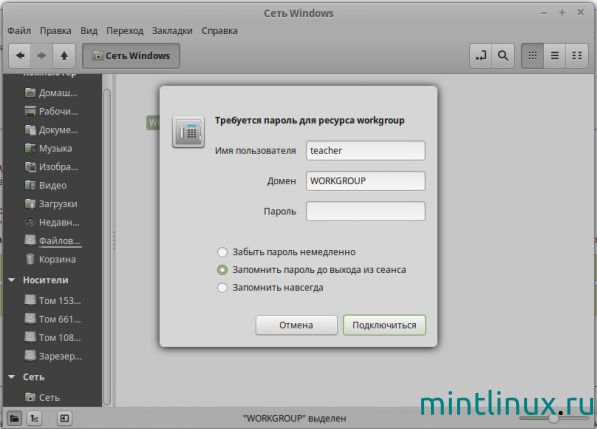Click the up-arrow parent folder icon

[64, 56]
